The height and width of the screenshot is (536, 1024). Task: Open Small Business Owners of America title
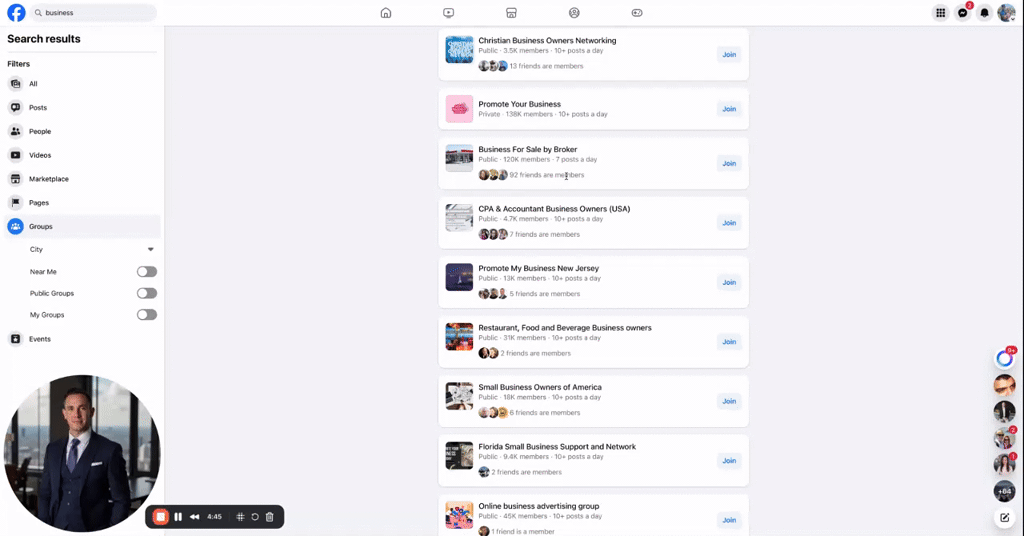540,387
